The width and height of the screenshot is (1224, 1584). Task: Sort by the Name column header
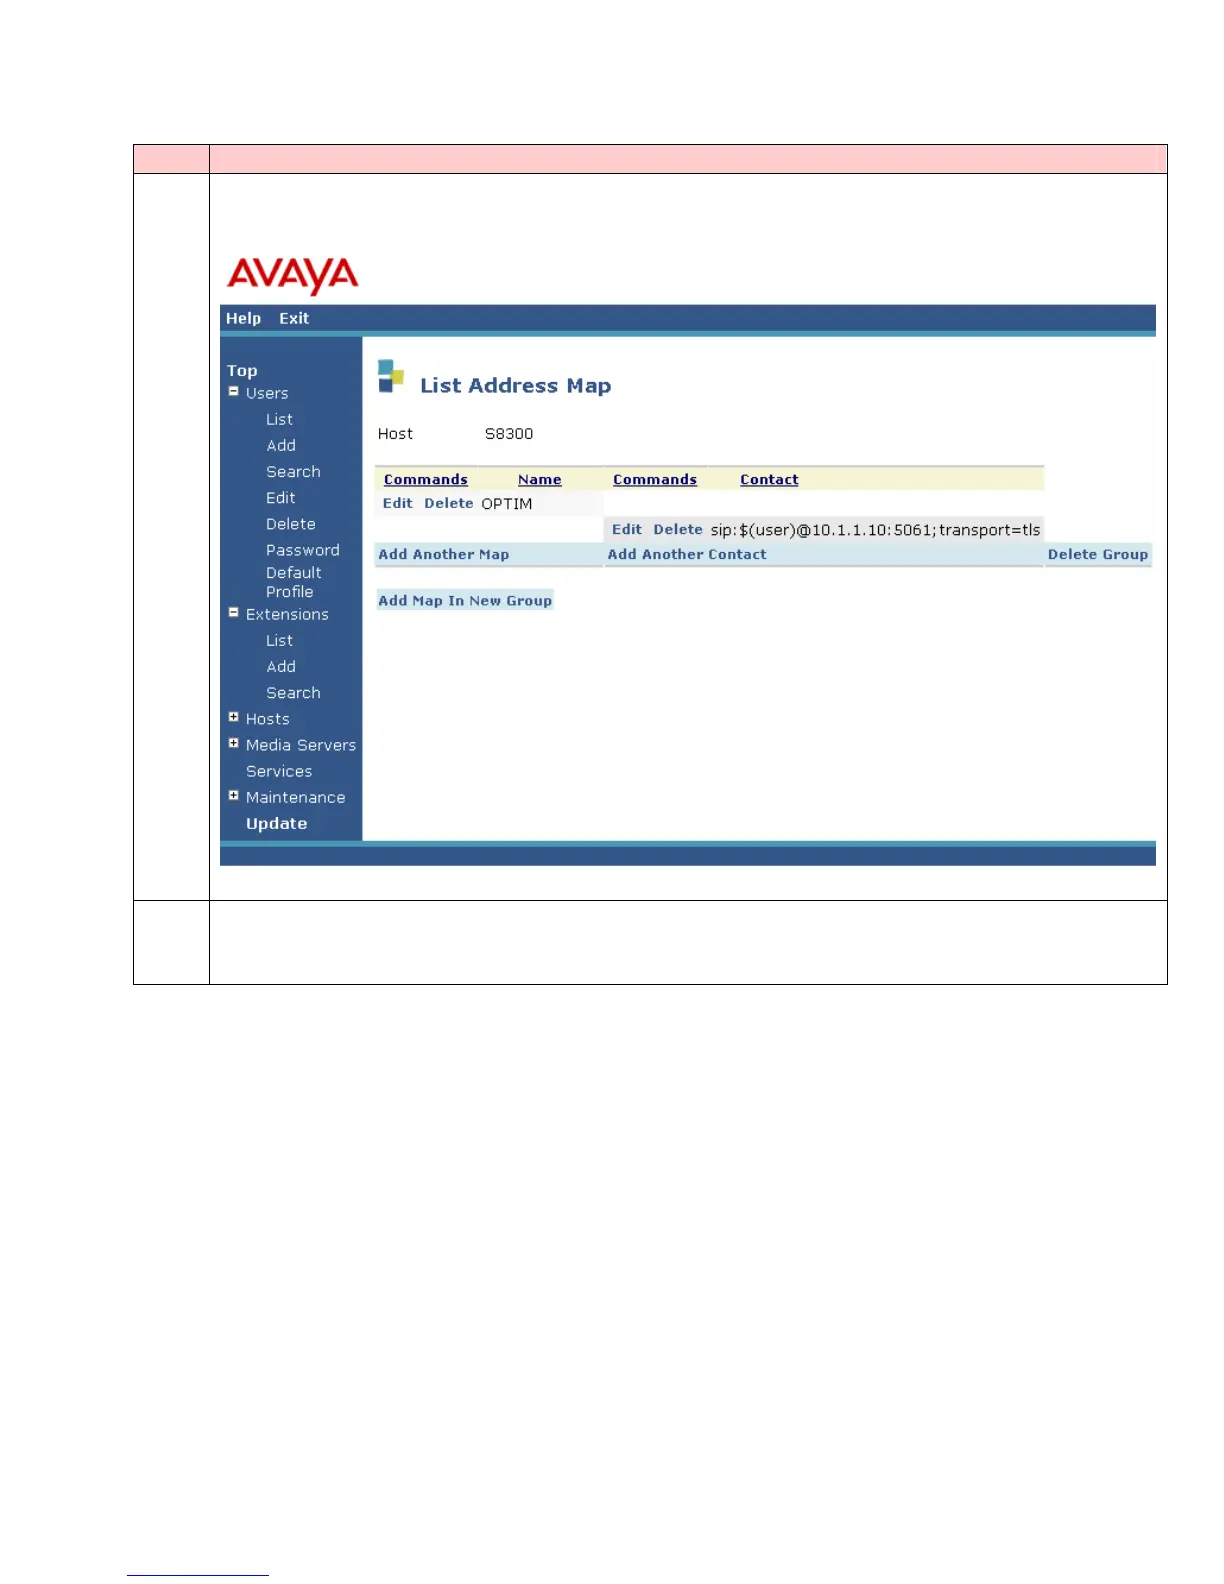tap(540, 480)
